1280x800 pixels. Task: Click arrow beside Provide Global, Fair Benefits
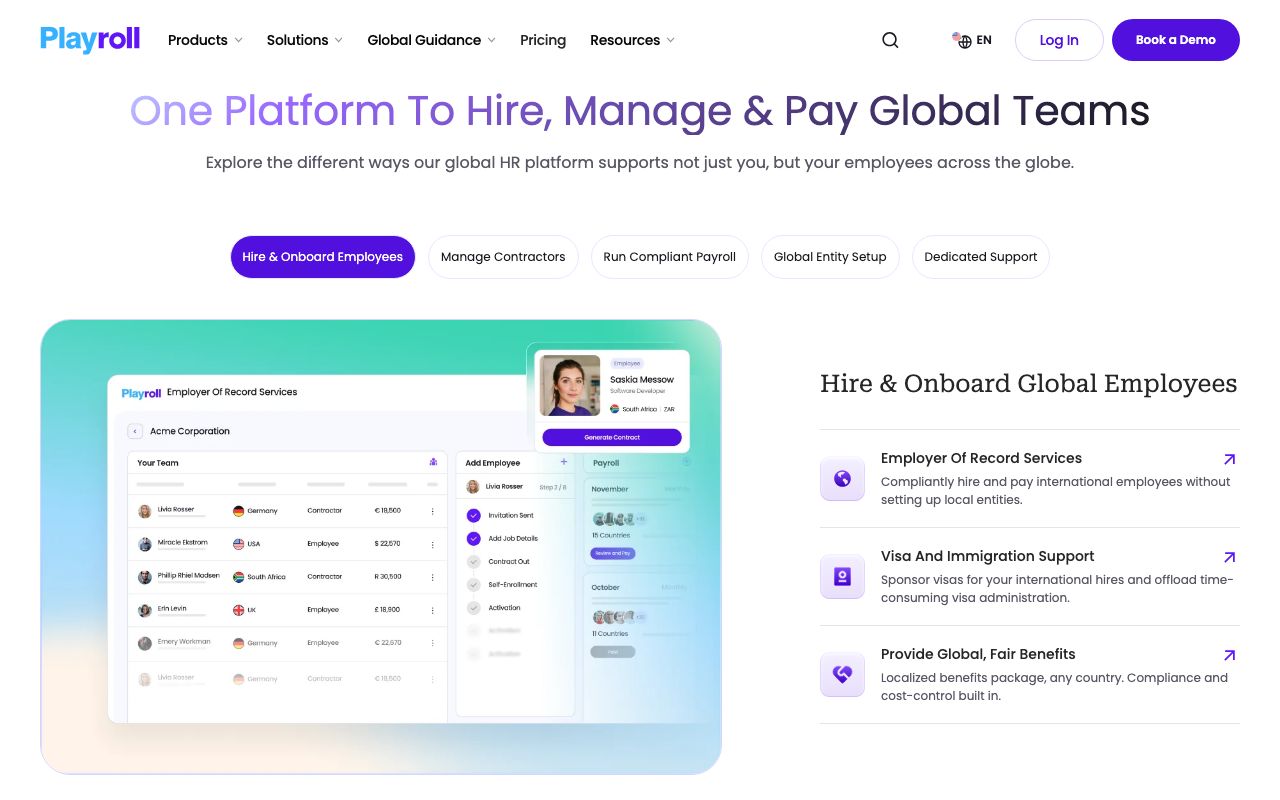(1229, 655)
